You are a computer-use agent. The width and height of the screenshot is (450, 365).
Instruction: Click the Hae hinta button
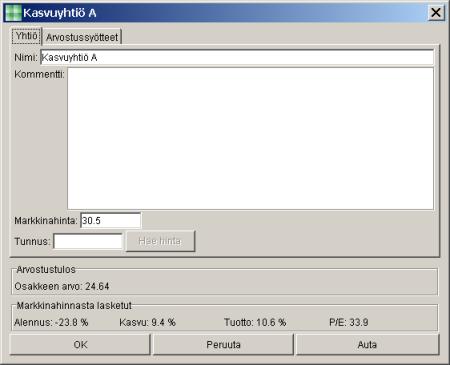click(x=160, y=241)
